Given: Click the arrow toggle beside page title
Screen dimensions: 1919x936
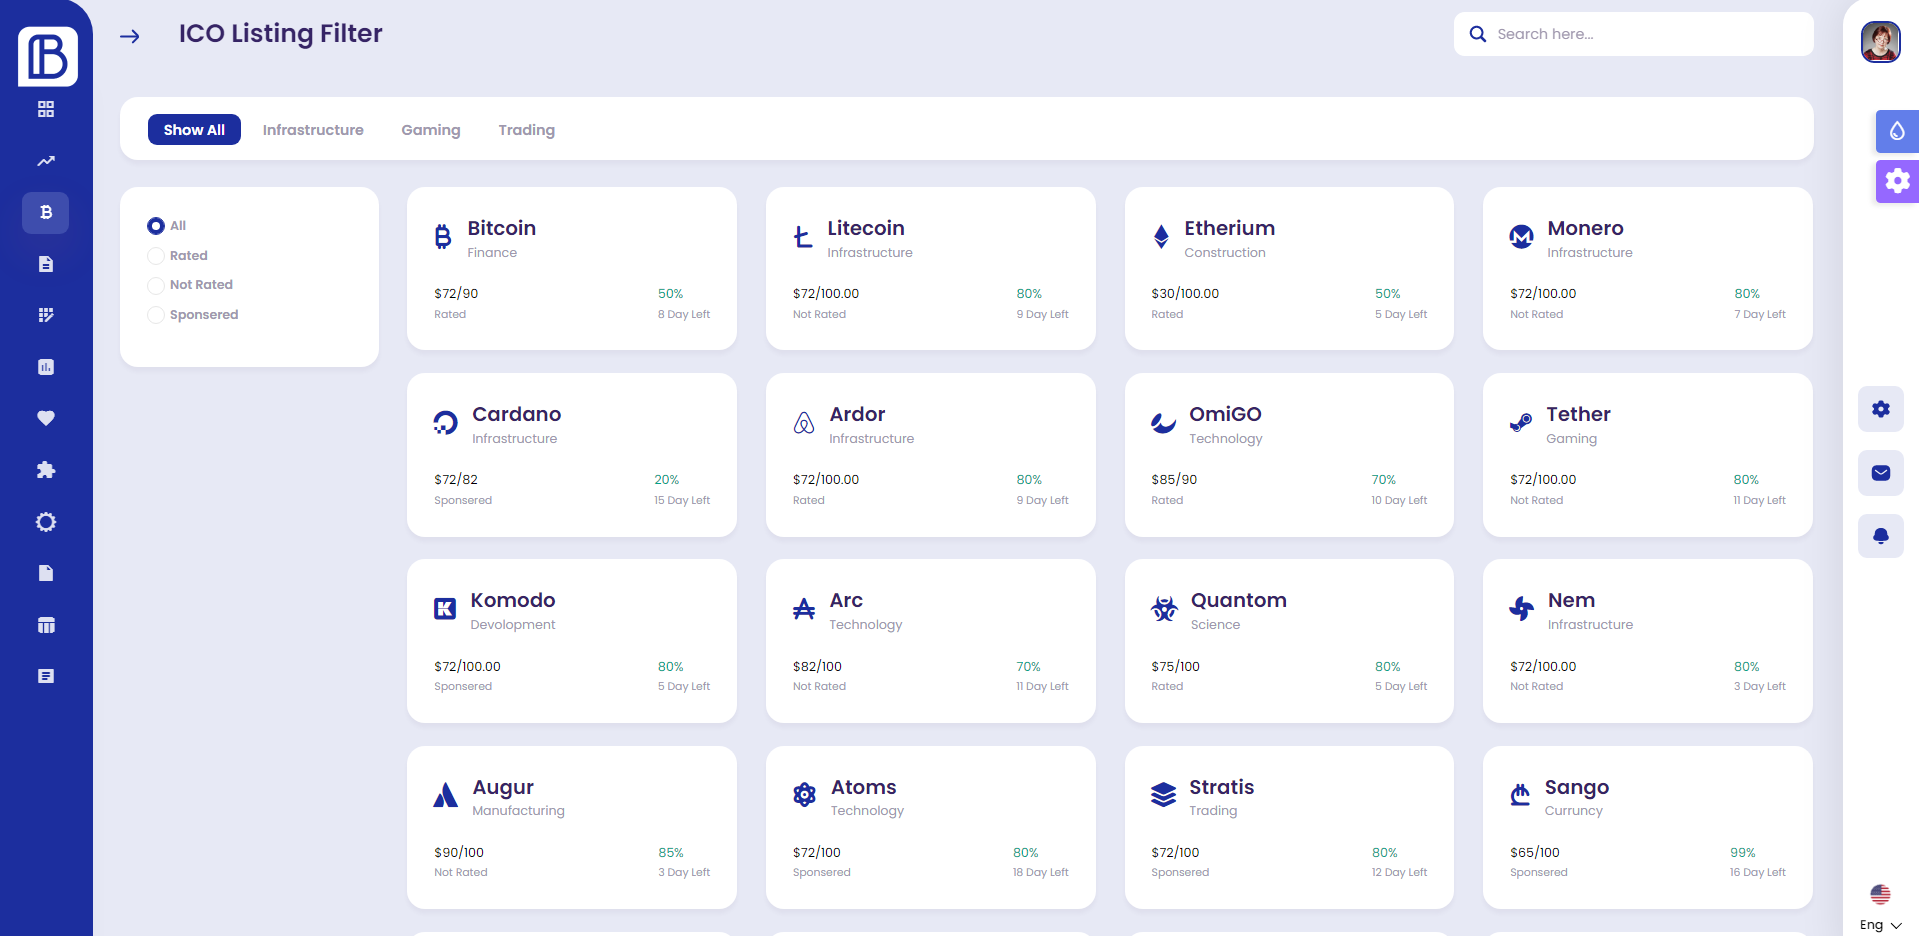Looking at the screenshot, I should pos(130,36).
